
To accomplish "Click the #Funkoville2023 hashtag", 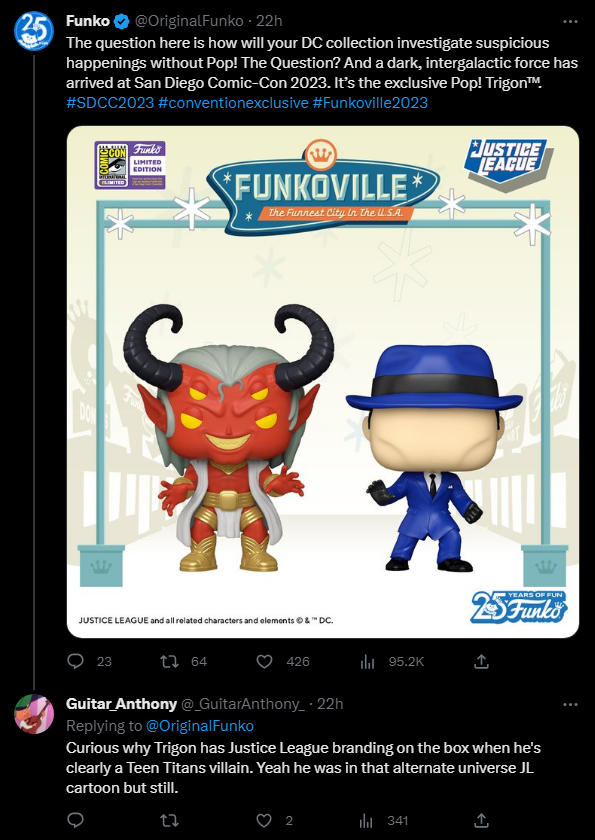I will 370,102.
